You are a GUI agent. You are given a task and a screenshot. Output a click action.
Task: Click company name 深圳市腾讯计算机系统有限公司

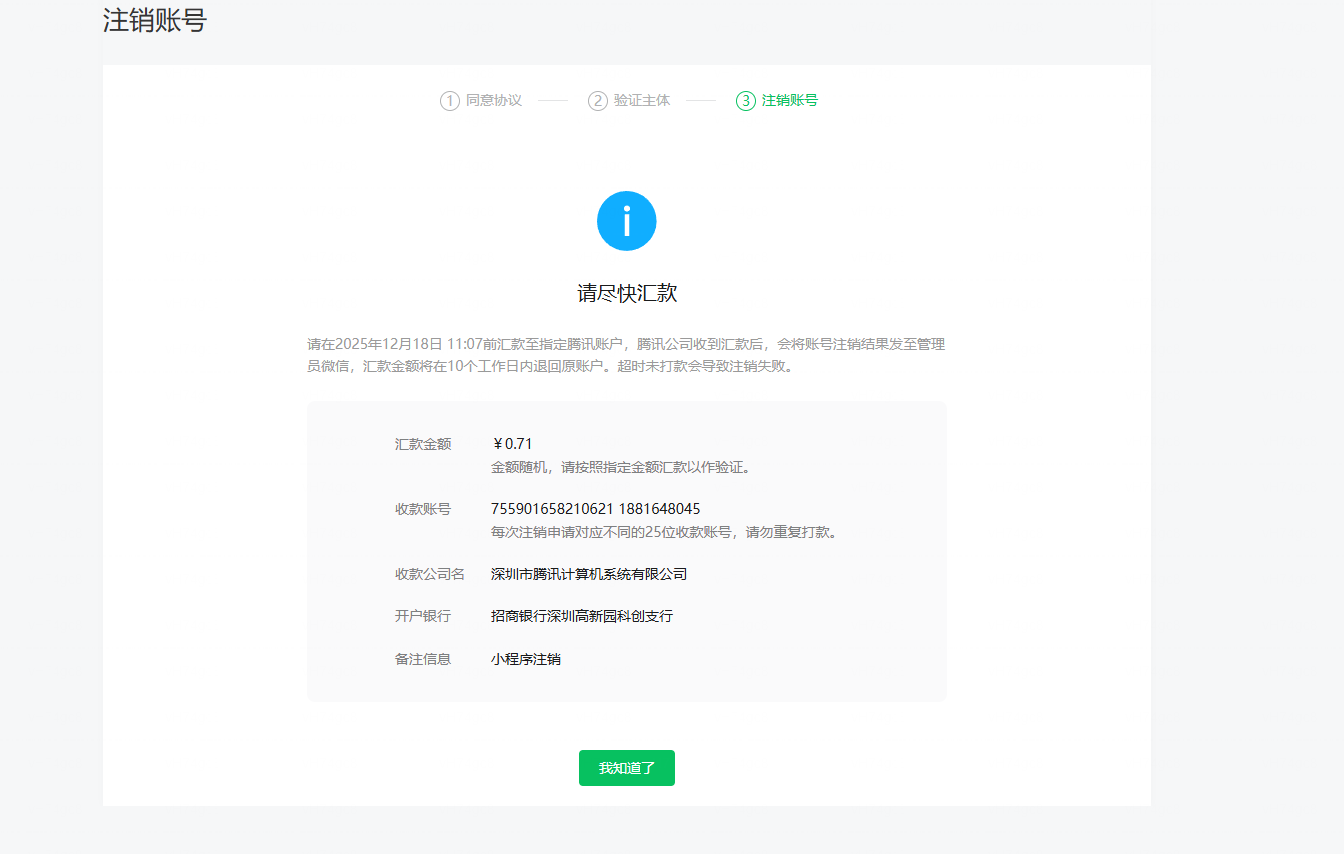(589, 574)
